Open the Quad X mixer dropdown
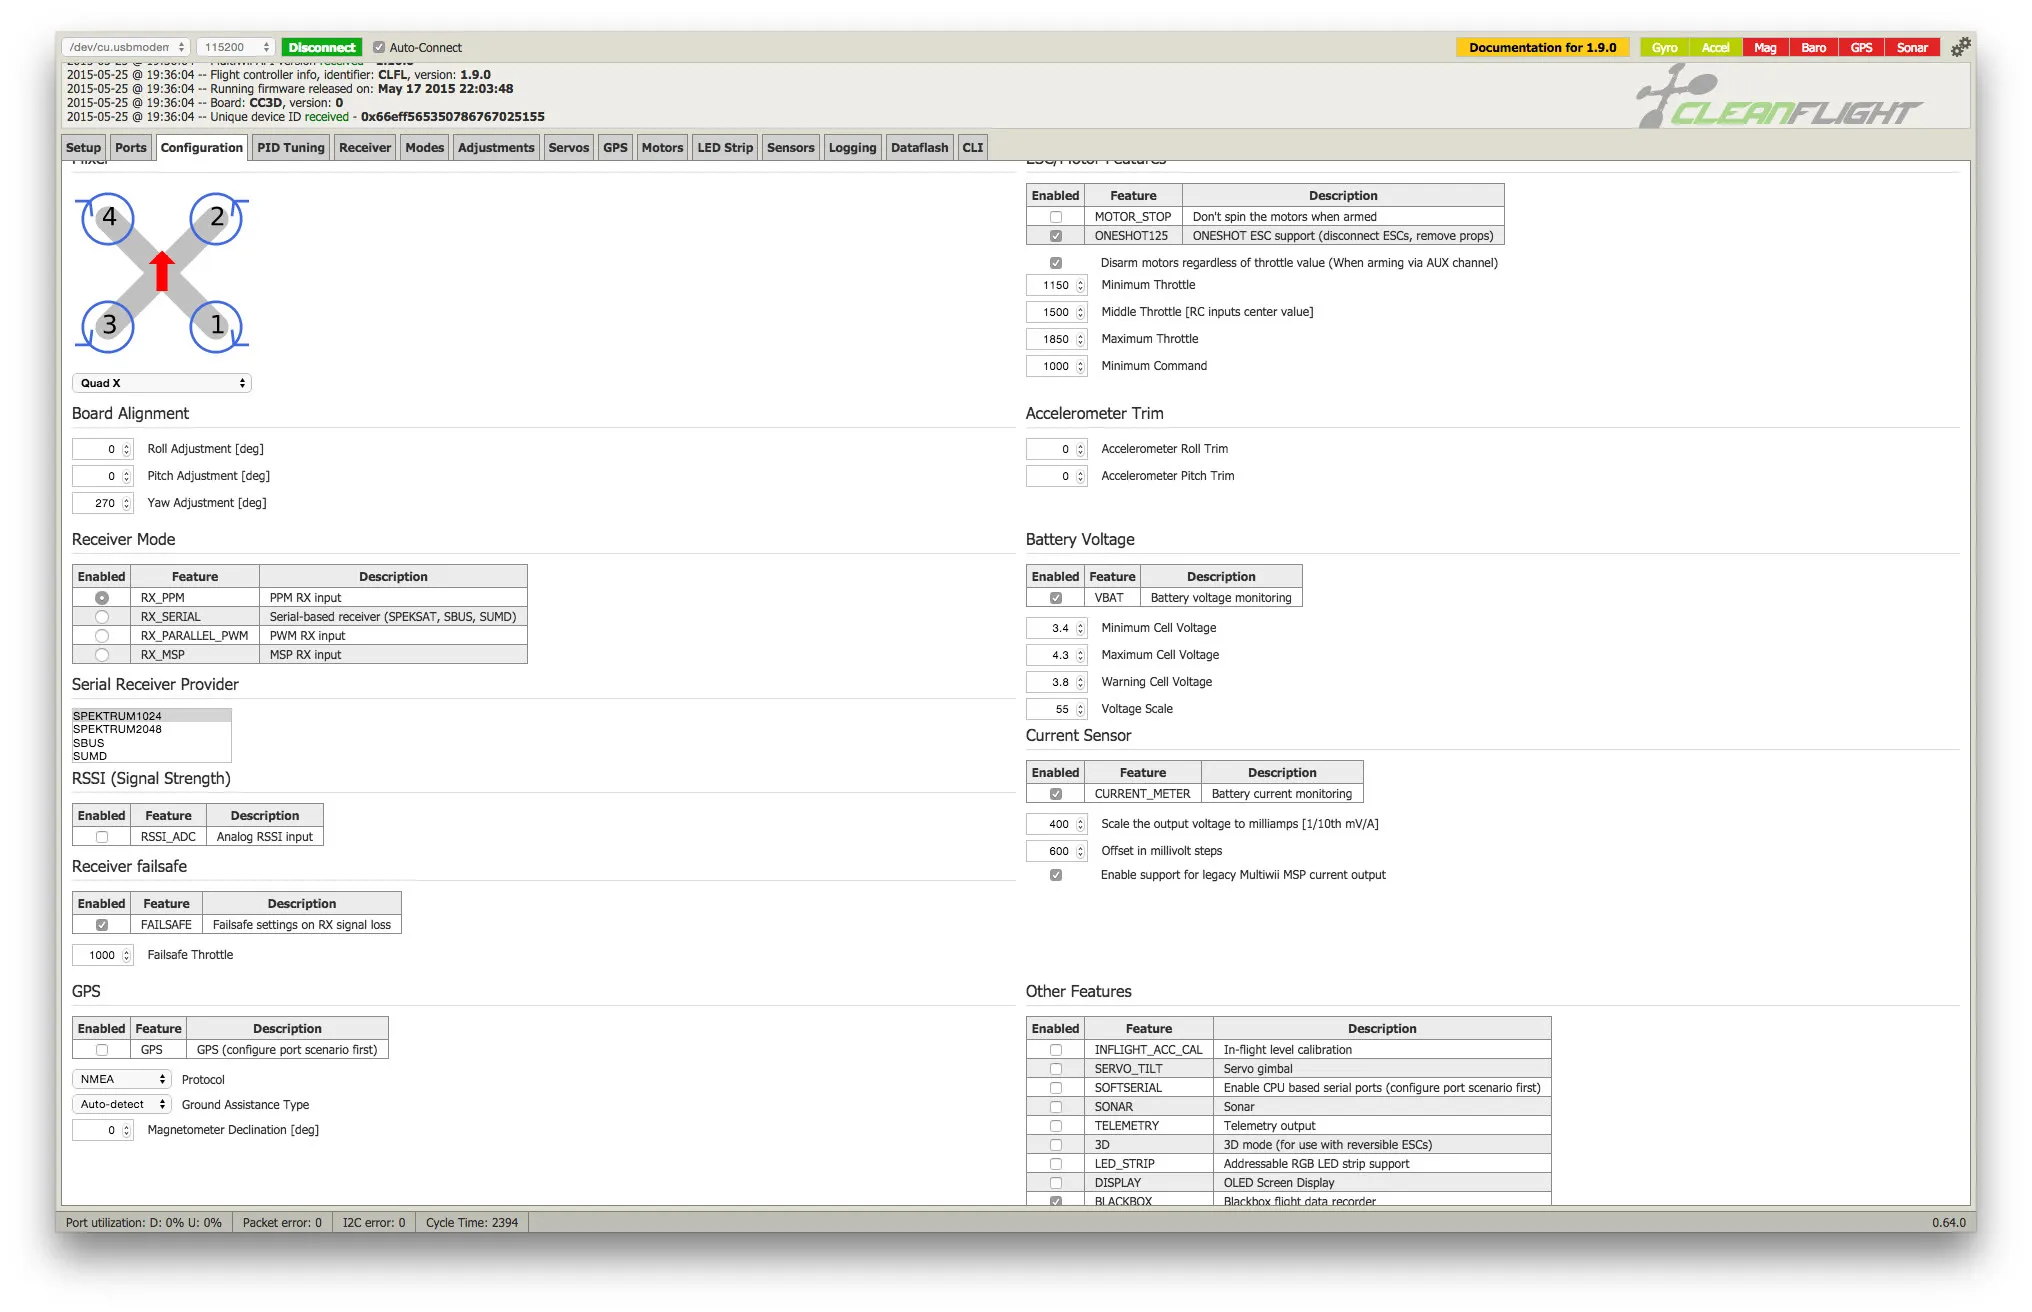This screenshot has width=2032, height=1312. tap(161, 383)
